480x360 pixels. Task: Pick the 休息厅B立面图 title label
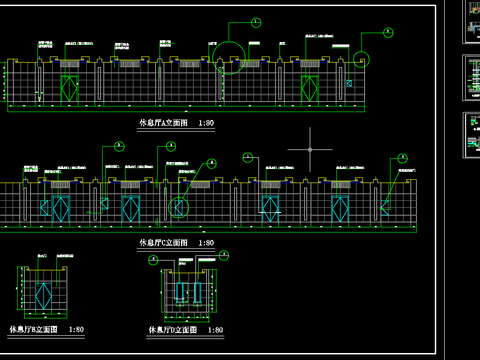tap(33, 330)
